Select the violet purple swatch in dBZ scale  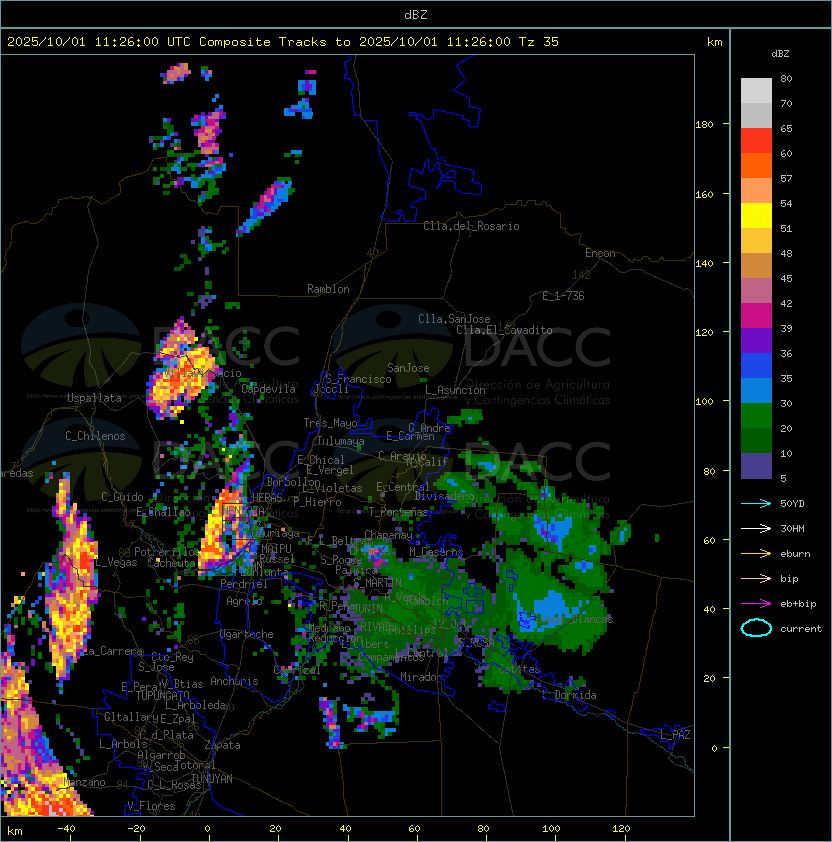pos(756,340)
